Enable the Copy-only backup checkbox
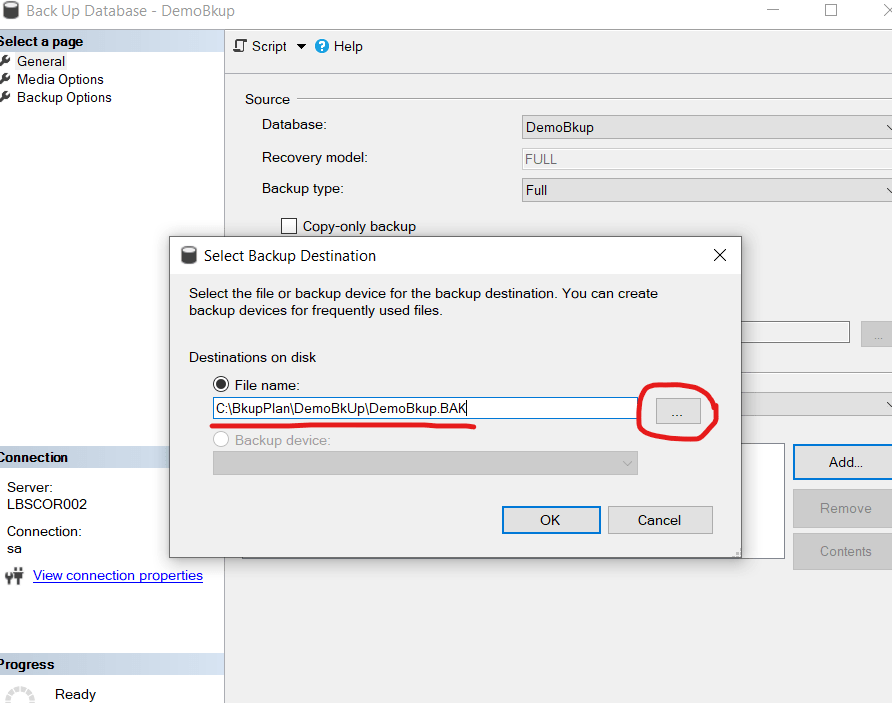892x703 pixels. pos(290,226)
